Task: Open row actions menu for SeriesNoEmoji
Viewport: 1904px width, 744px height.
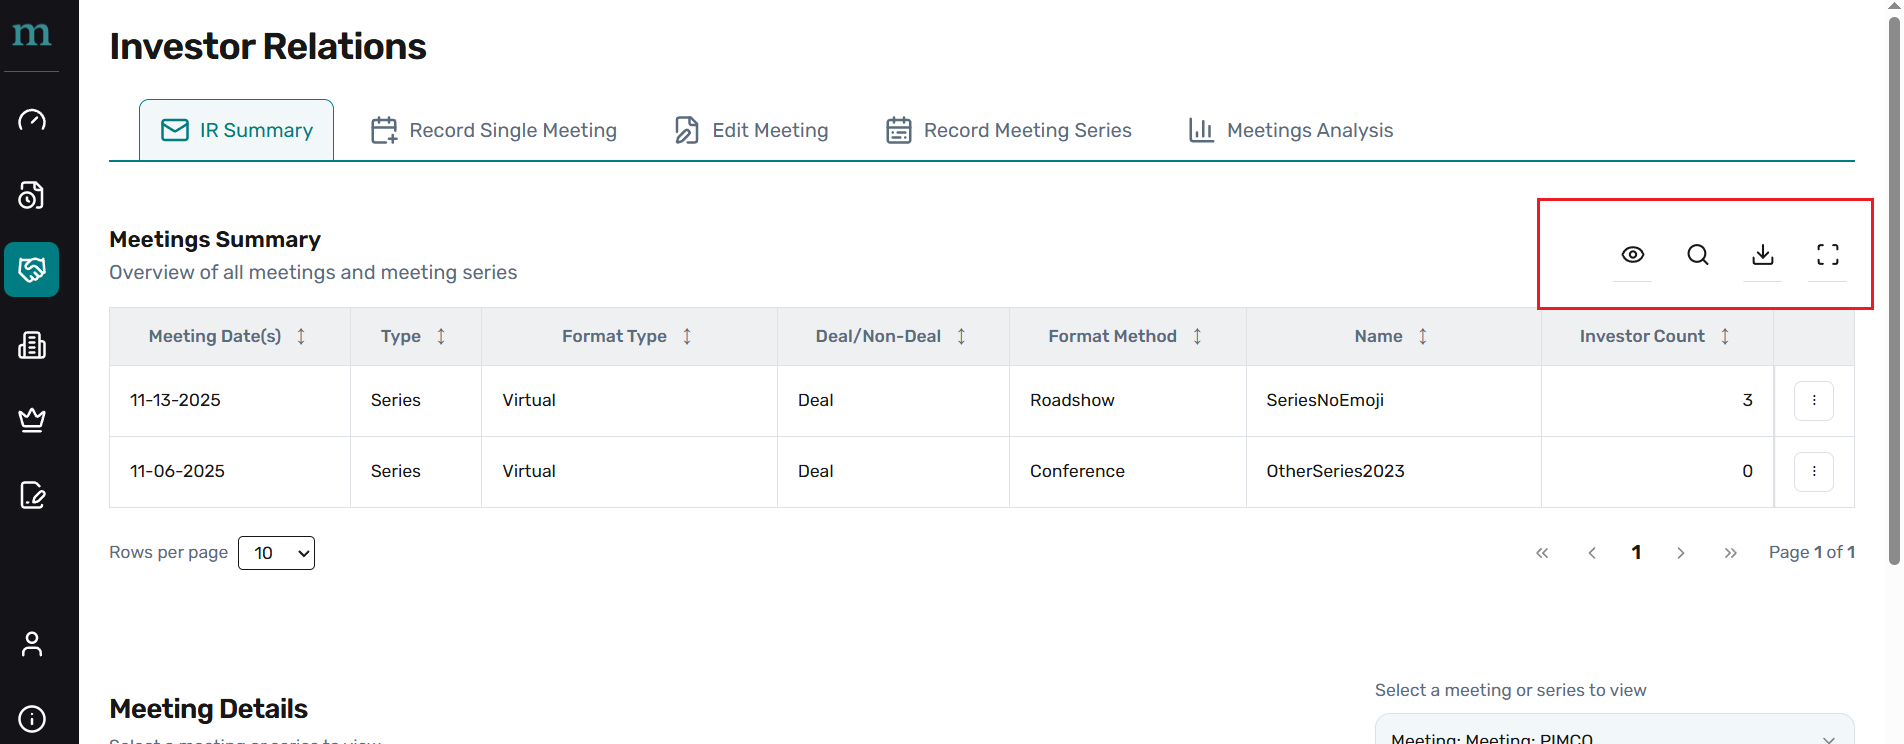Action: tap(1813, 401)
